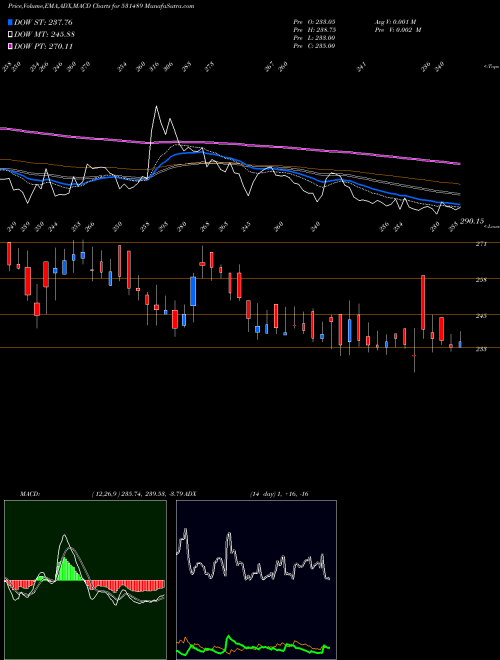500x660 pixels.
Task: Click the blue DOW ST legend swatch
Action: tap(10, 22)
